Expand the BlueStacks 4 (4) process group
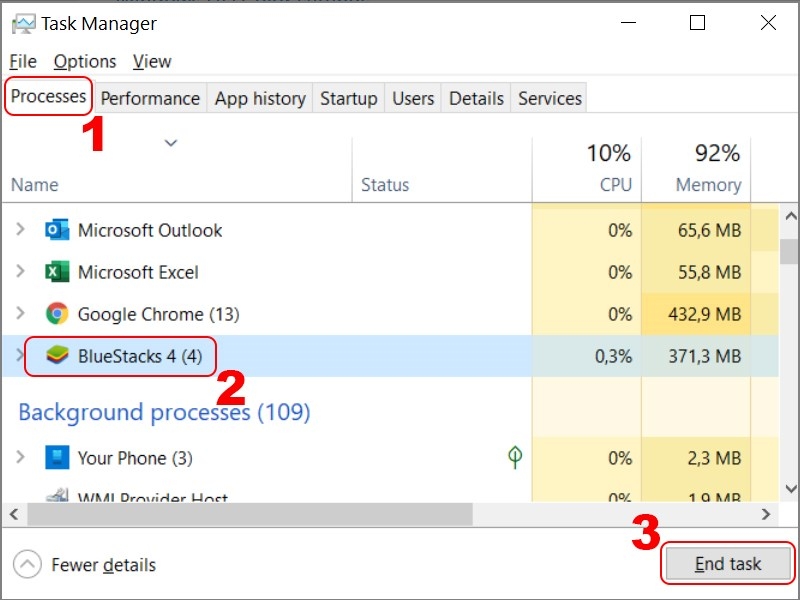The width and height of the screenshot is (800, 600). (19, 355)
